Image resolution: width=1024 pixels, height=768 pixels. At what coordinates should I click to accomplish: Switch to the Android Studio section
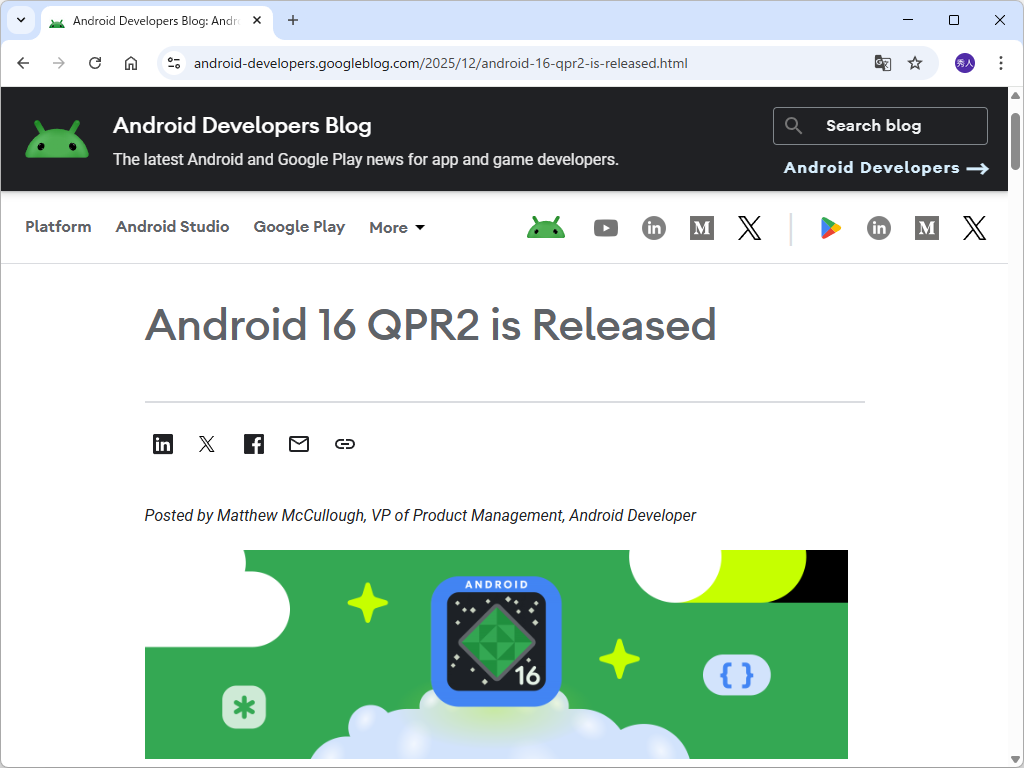click(x=172, y=227)
